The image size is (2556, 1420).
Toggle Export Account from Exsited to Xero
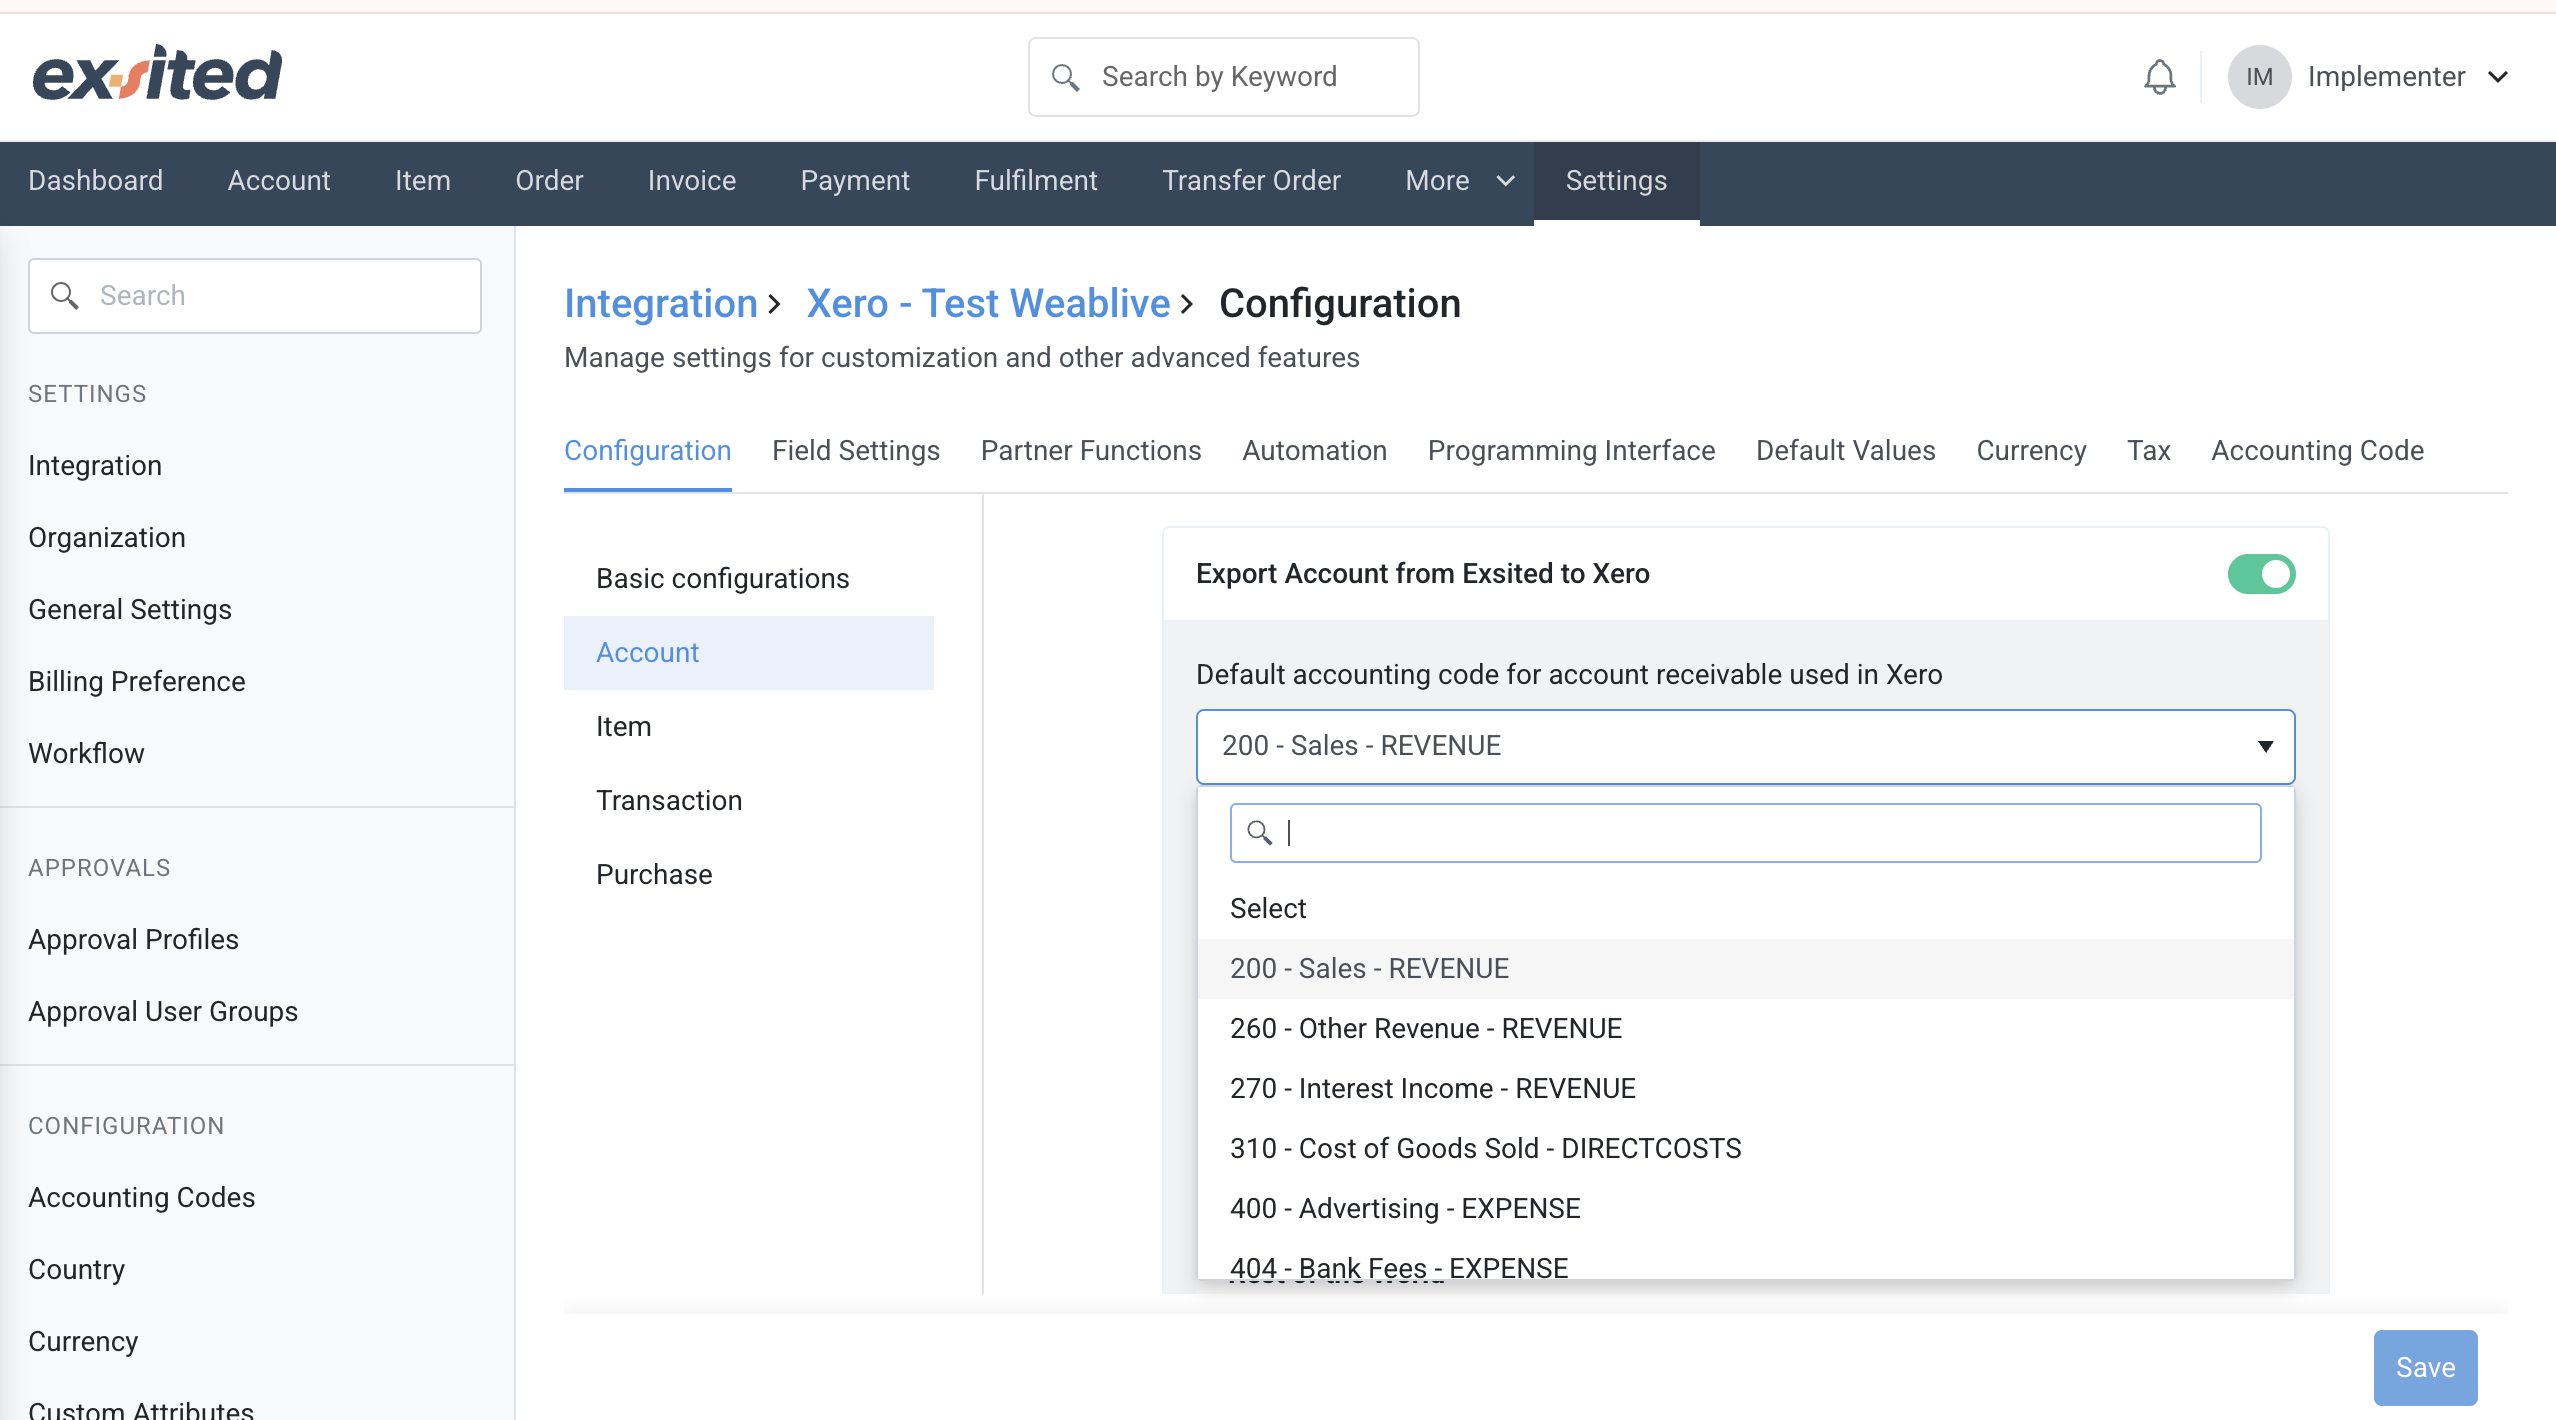[x=2261, y=574]
